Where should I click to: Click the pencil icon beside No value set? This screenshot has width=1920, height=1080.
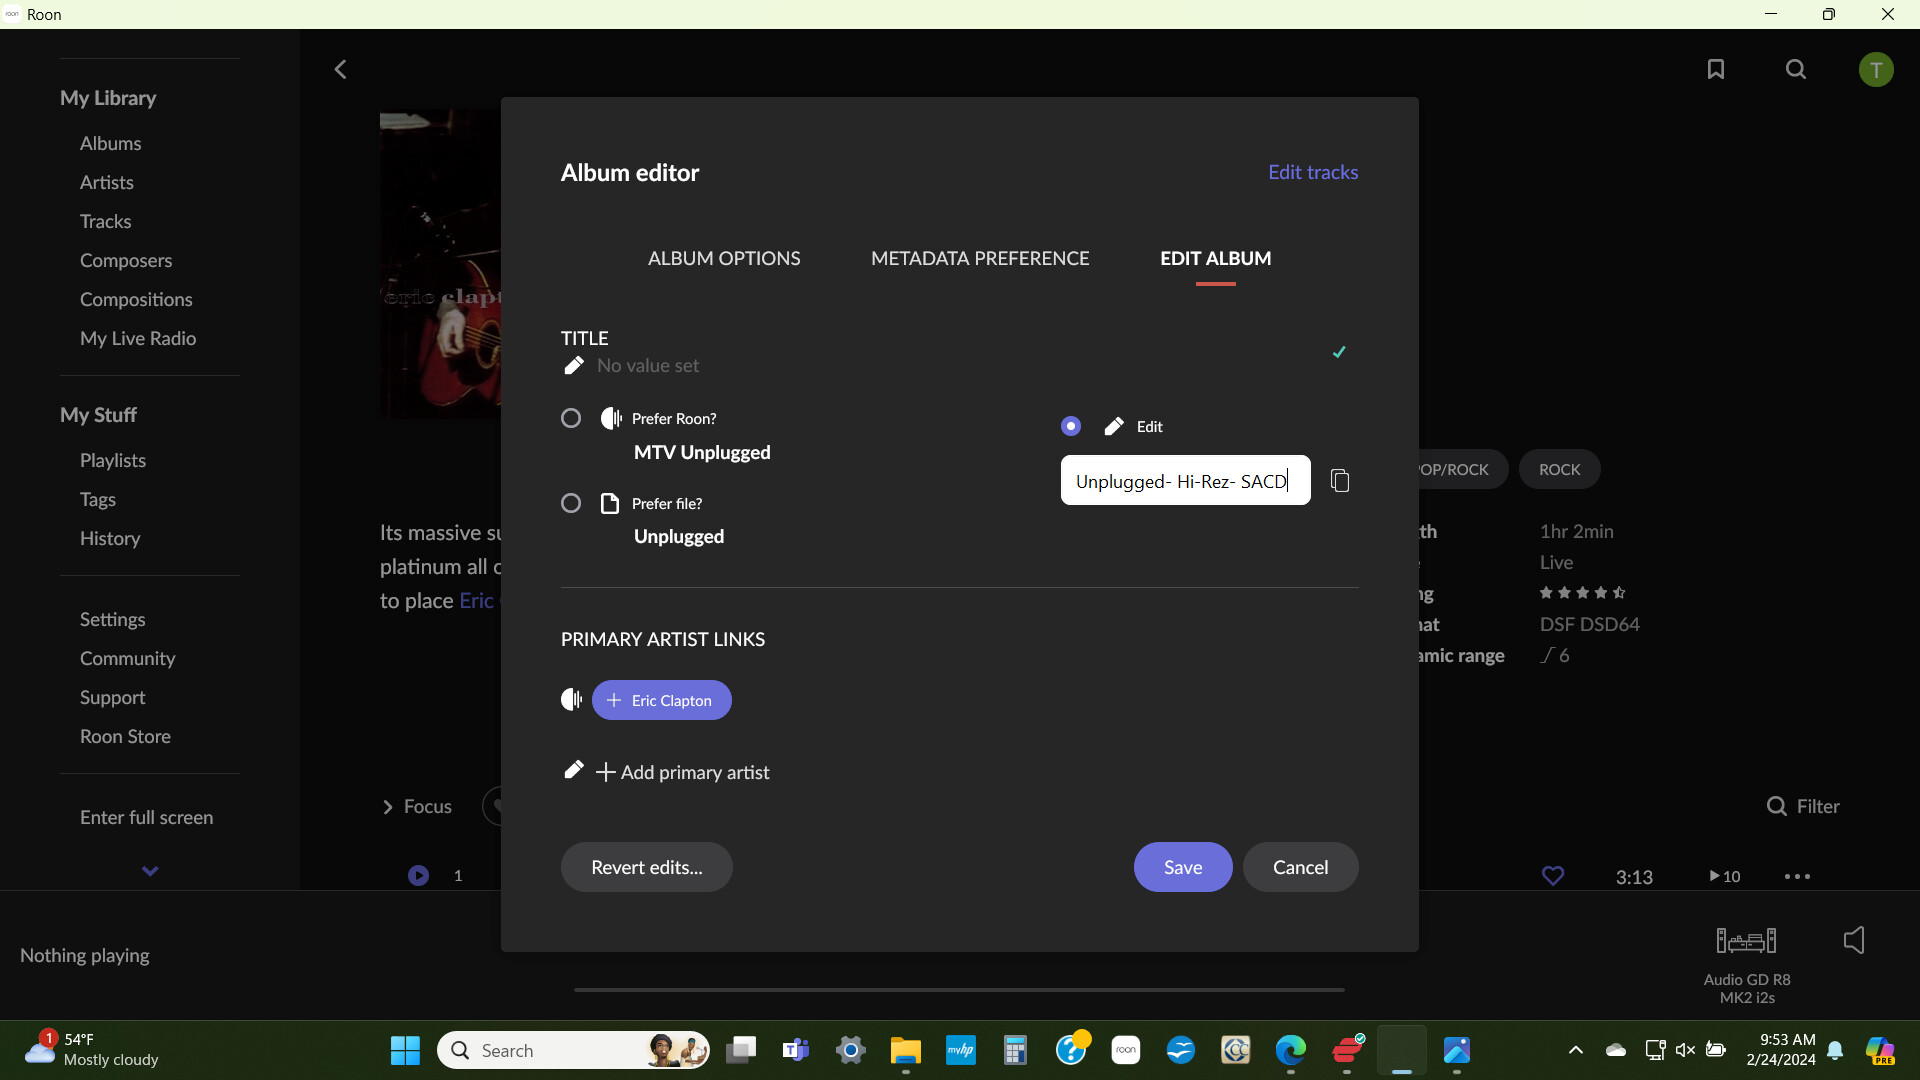[x=573, y=366]
